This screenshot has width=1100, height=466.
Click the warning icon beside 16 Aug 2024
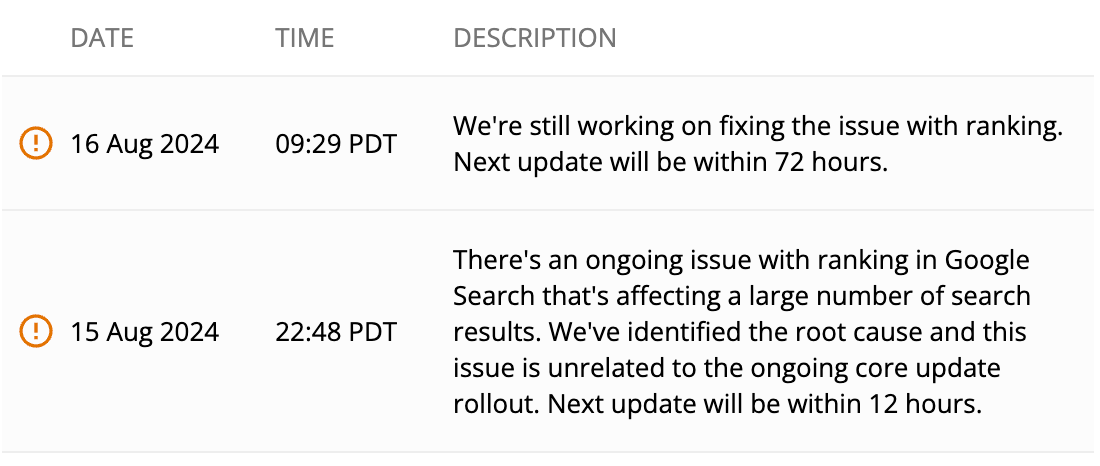[x=35, y=144]
